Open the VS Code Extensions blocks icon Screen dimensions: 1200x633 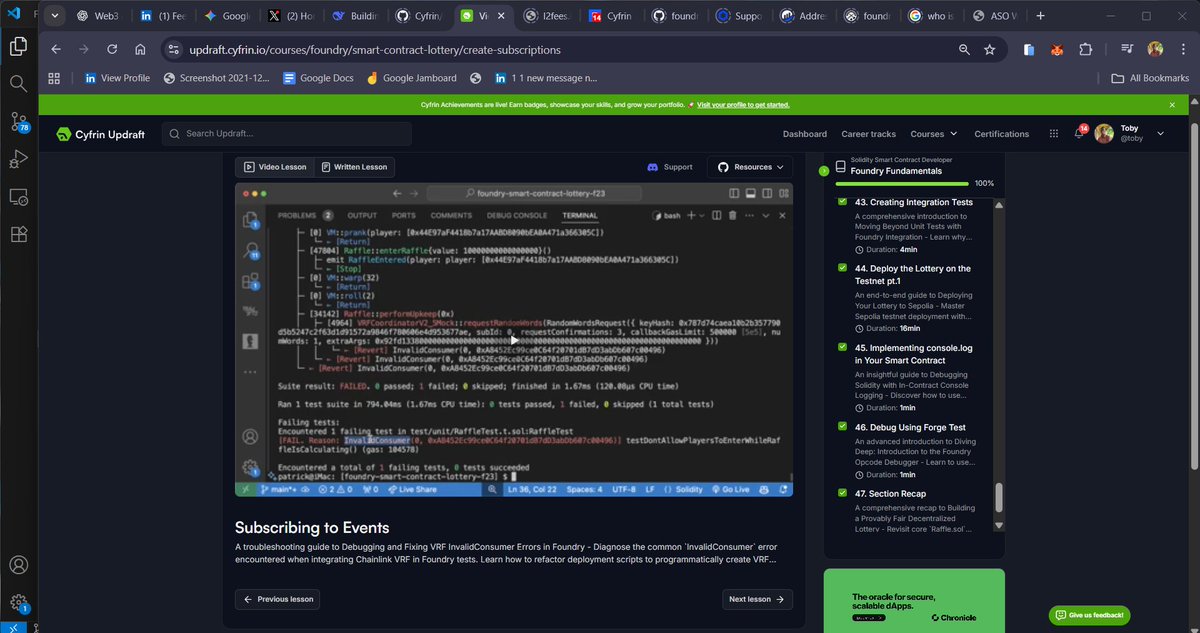[x=18, y=234]
